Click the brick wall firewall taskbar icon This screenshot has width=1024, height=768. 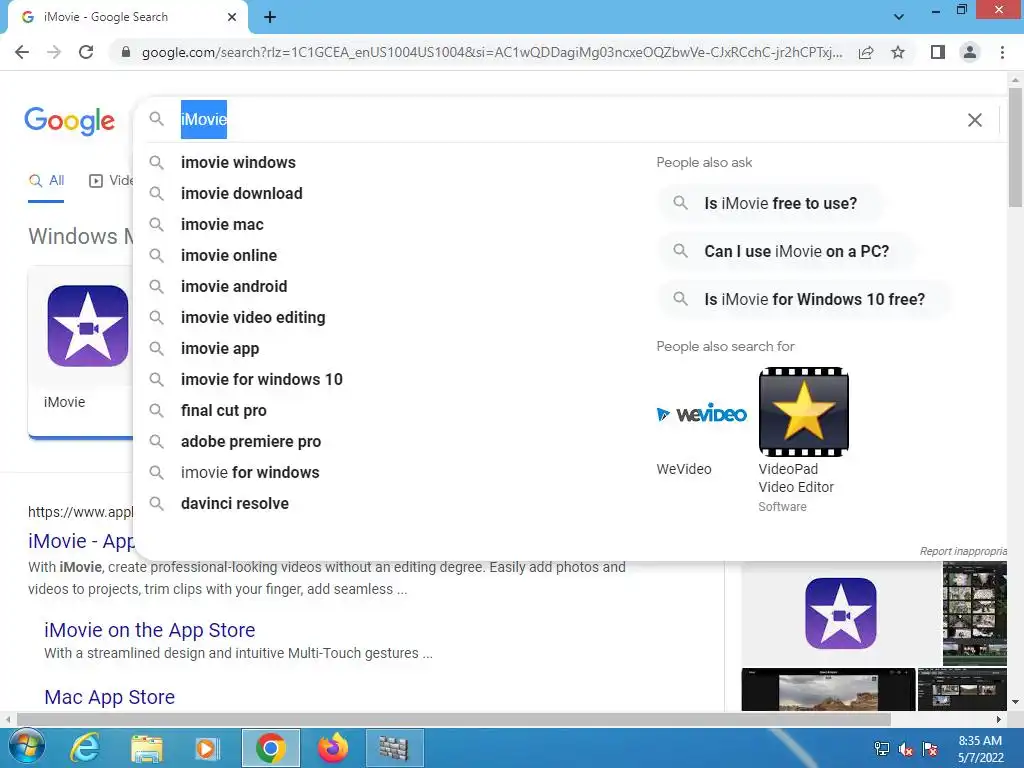tap(394, 748)
